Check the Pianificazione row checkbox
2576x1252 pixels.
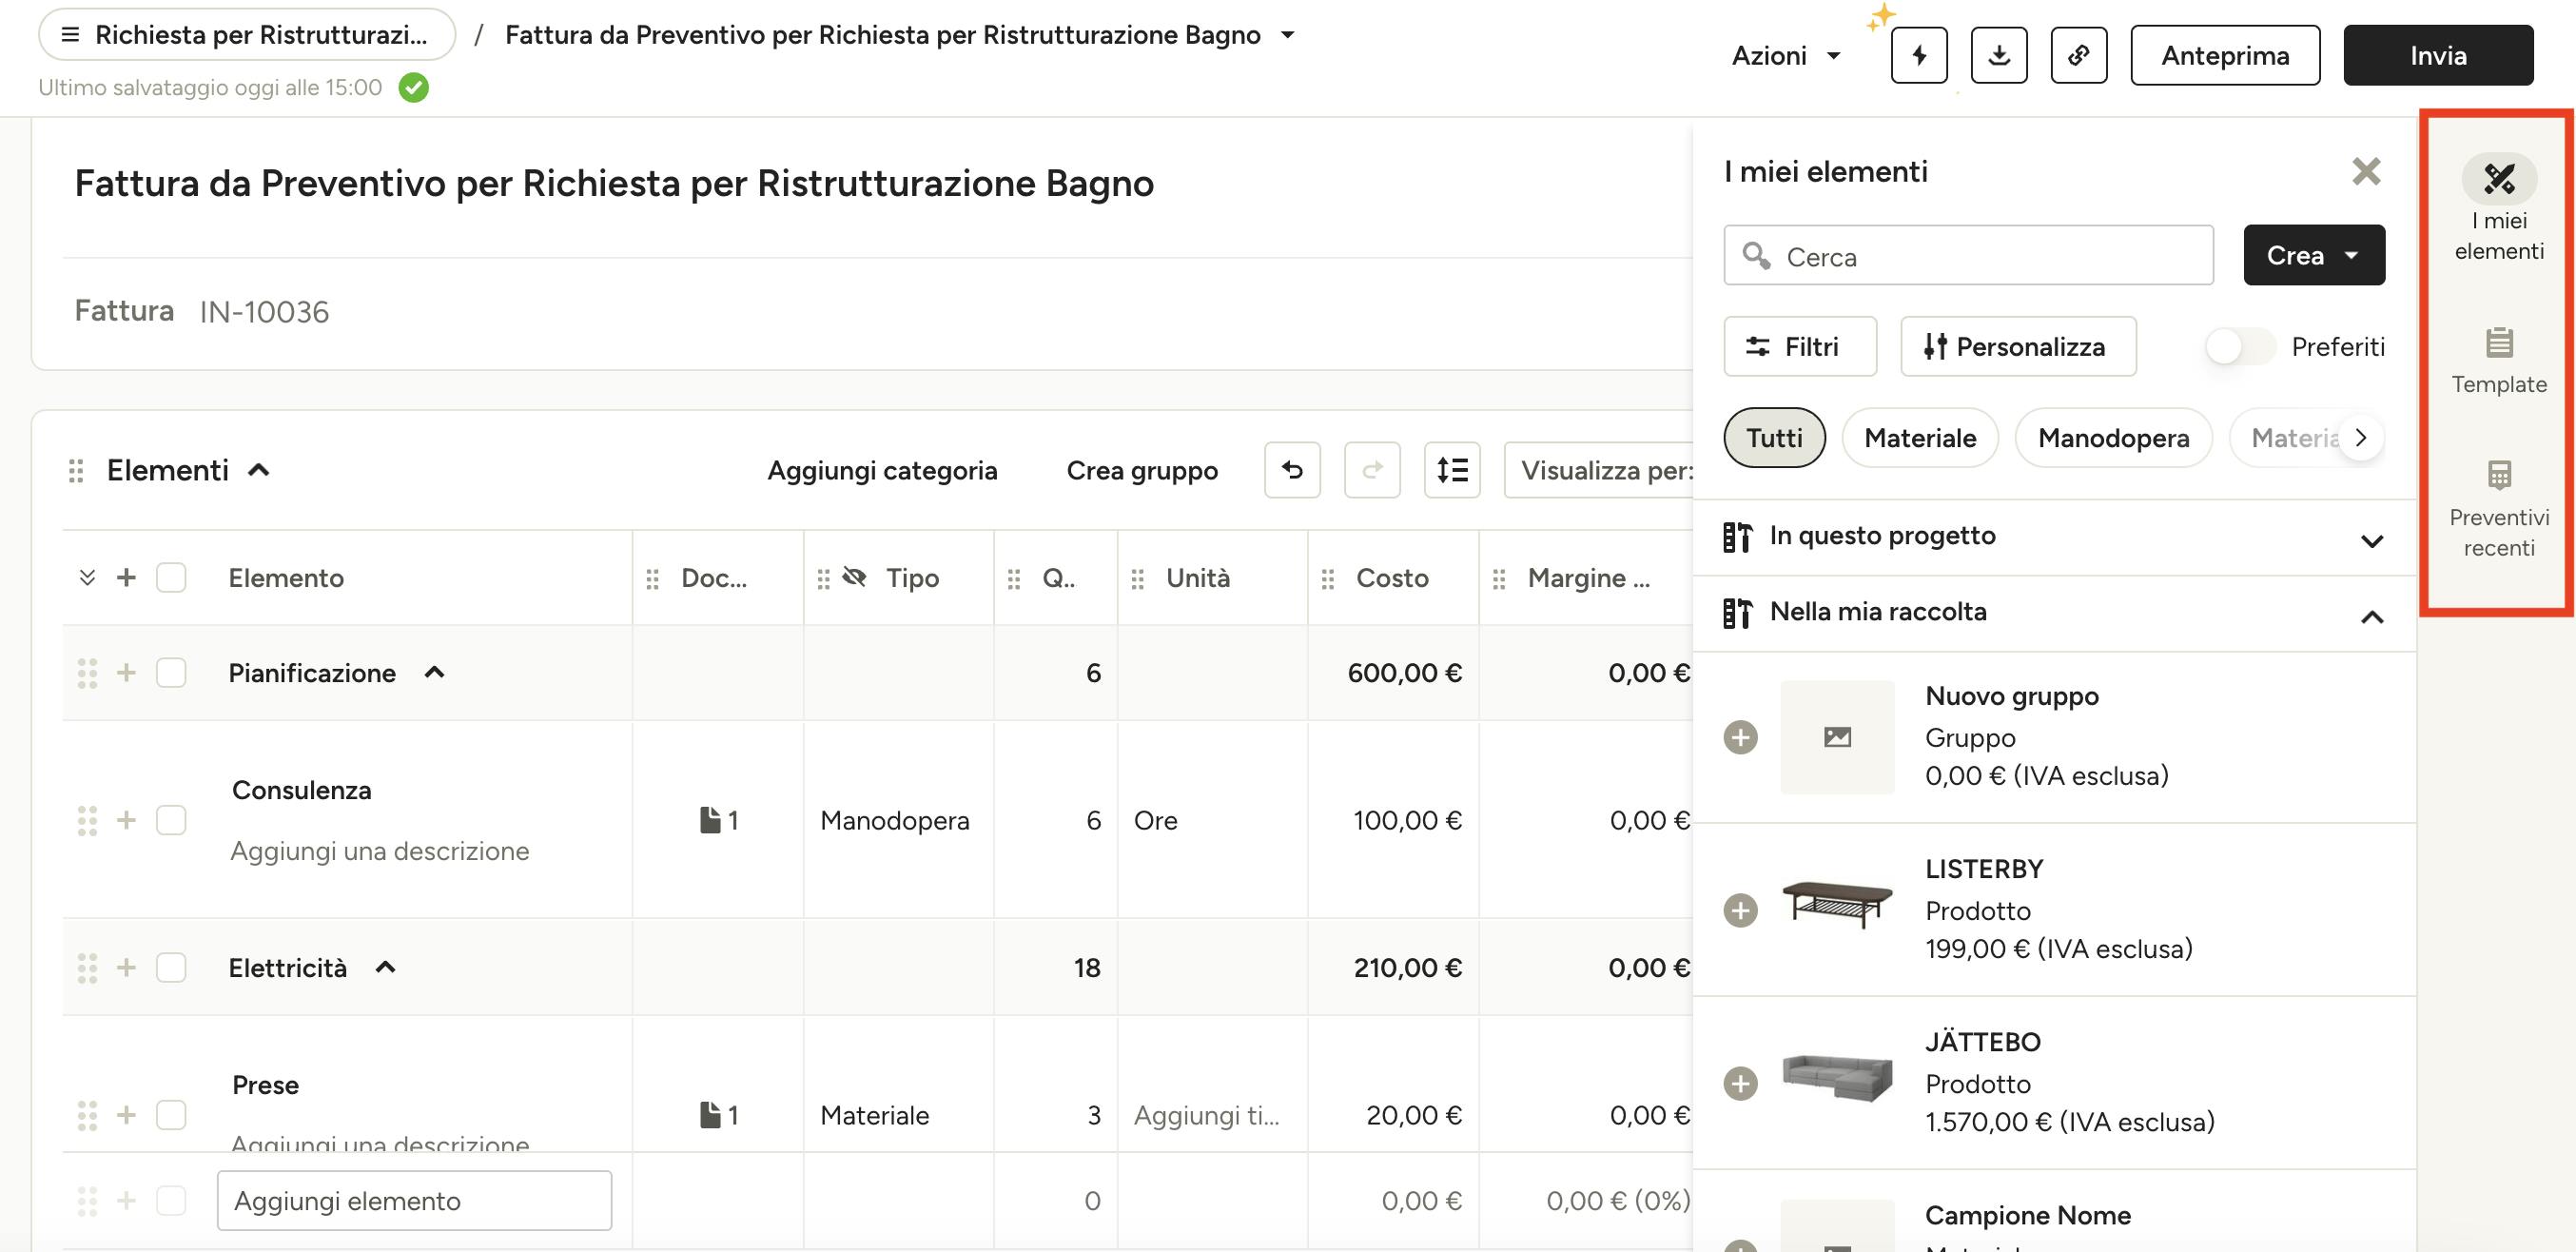tap(171, 672)
